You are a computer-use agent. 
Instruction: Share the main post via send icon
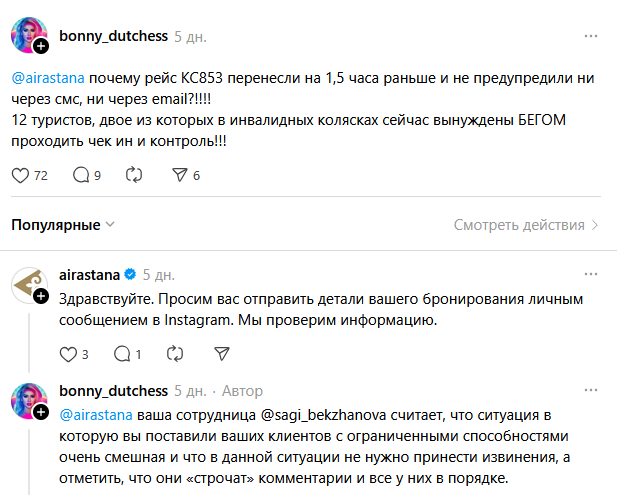pos(180,175)
